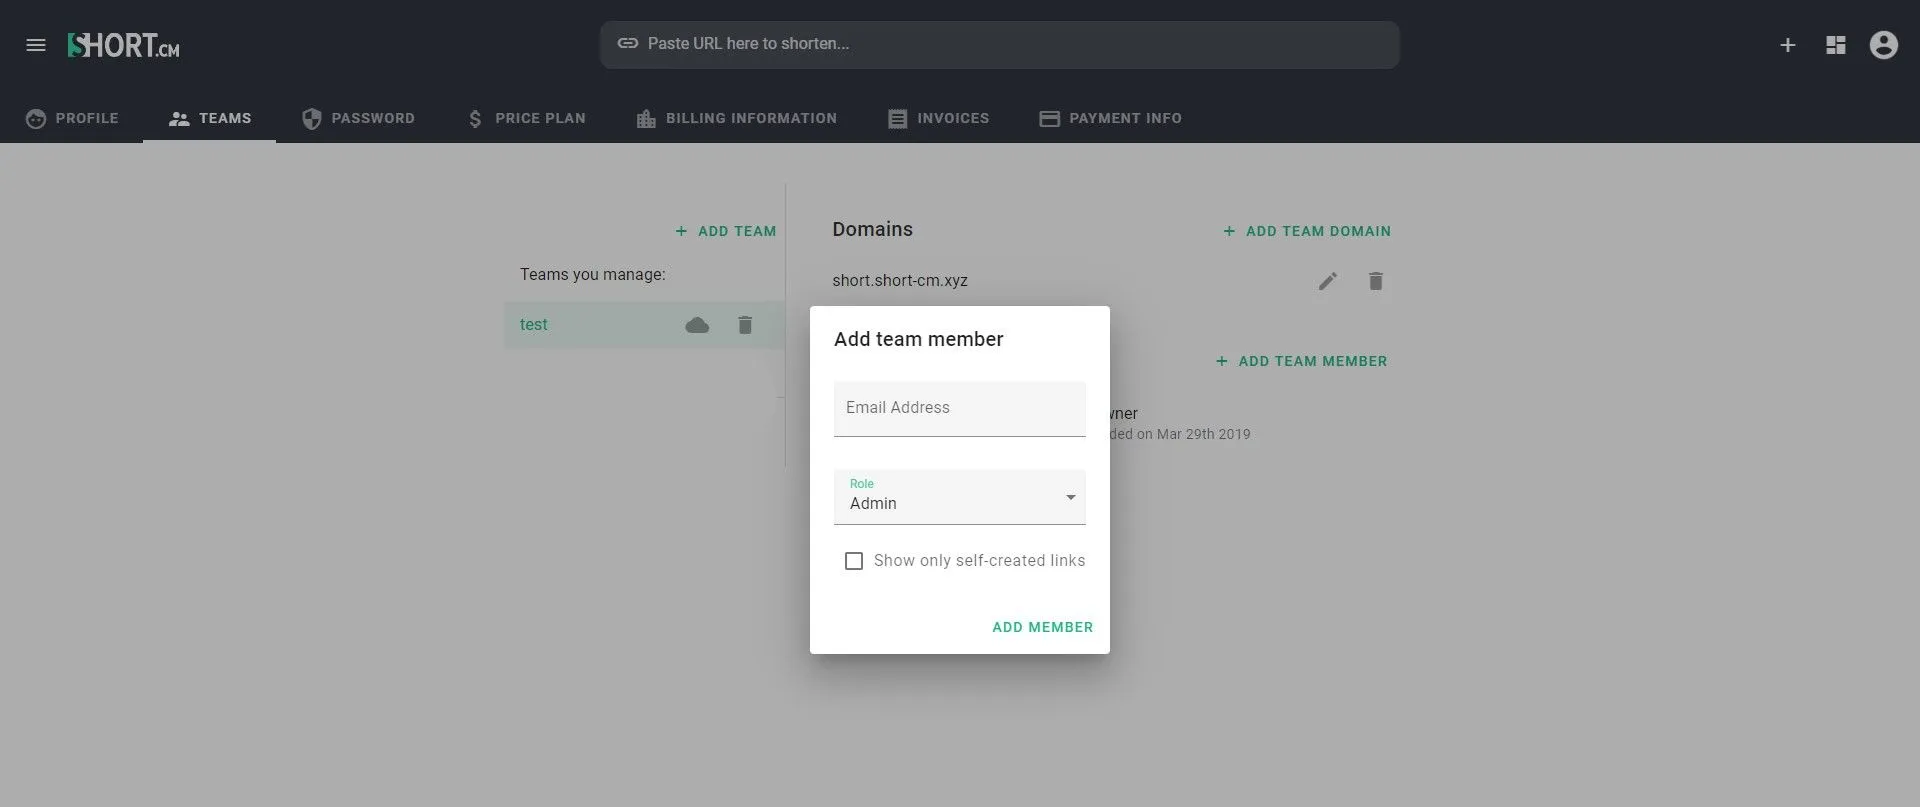The image size is (1920, 807).
Task: Select the Teams tab
Action: pos(210,118)
